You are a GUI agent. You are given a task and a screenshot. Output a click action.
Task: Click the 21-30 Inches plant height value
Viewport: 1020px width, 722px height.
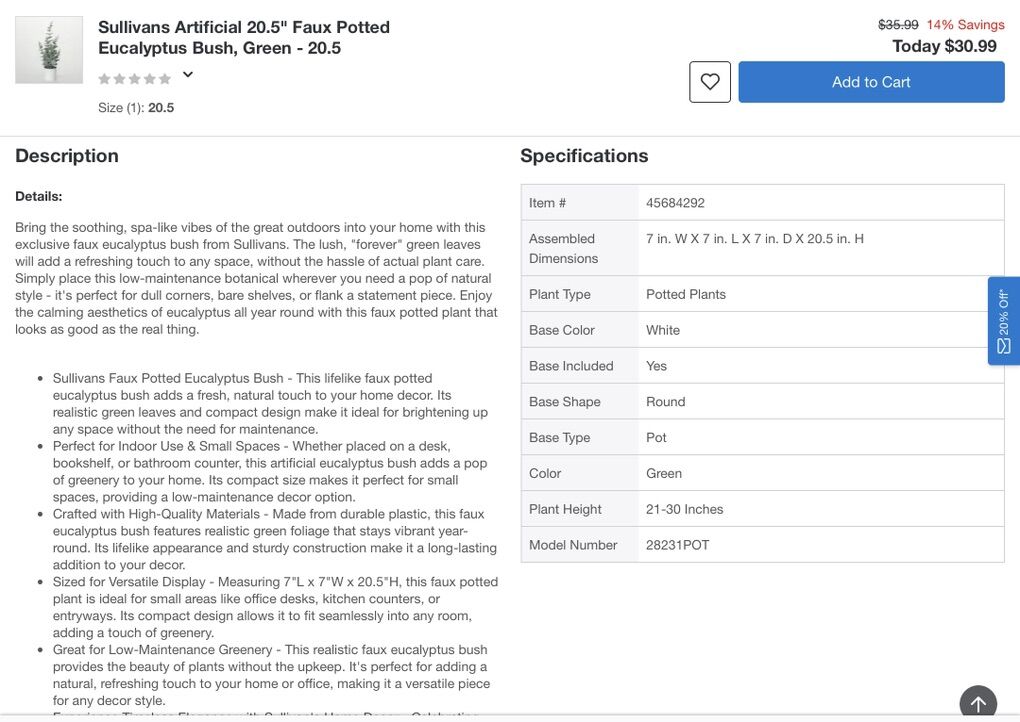click(684, 509)
